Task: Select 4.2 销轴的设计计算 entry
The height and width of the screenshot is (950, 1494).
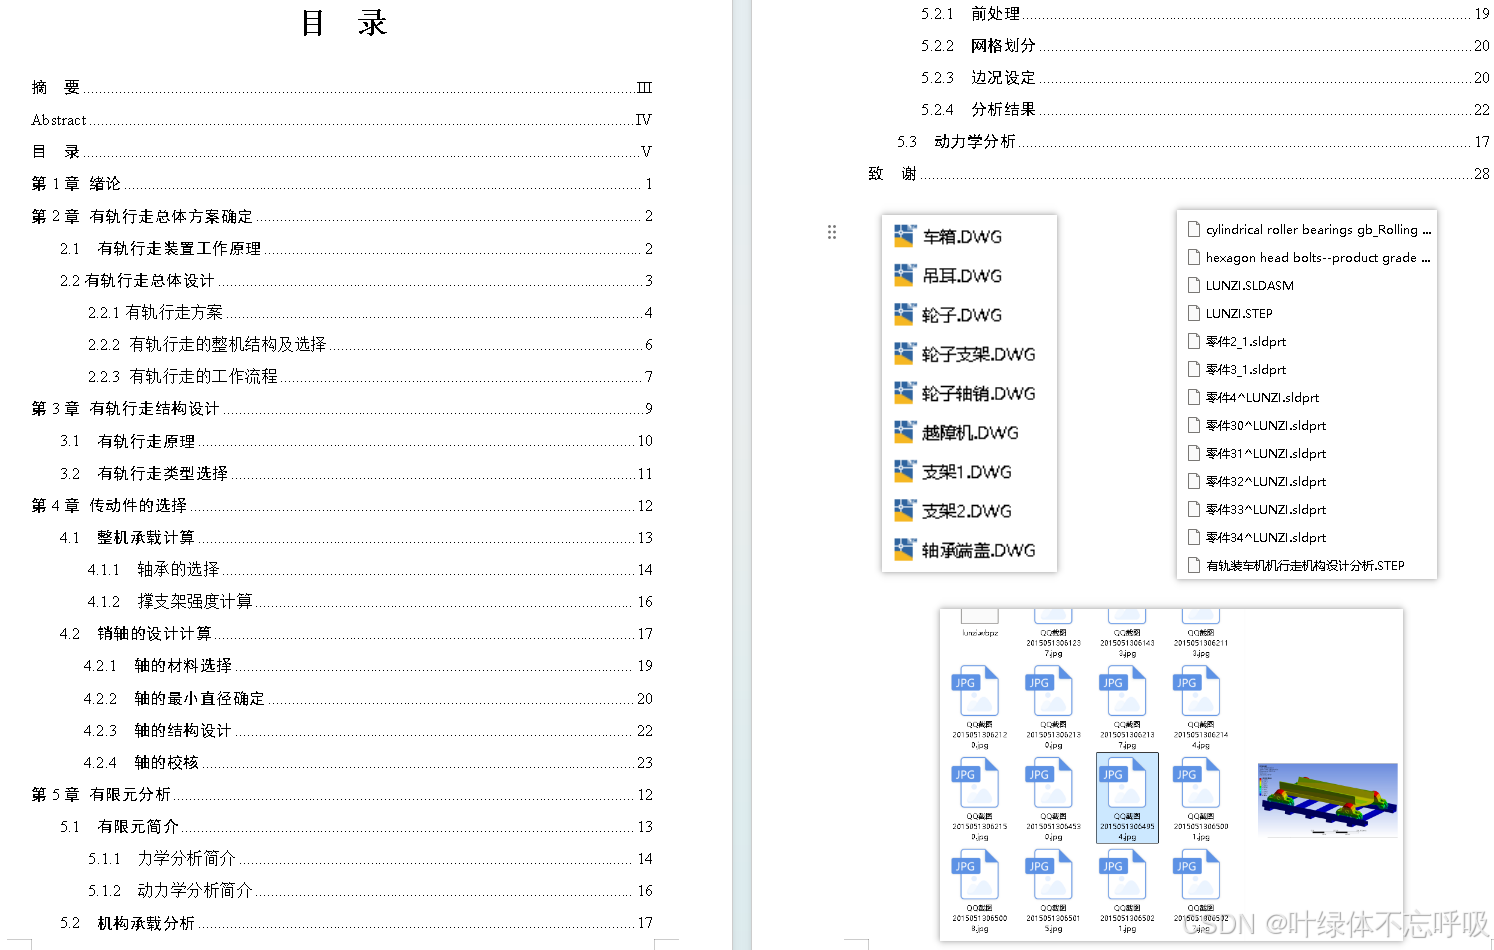Action: pos(356,633)
